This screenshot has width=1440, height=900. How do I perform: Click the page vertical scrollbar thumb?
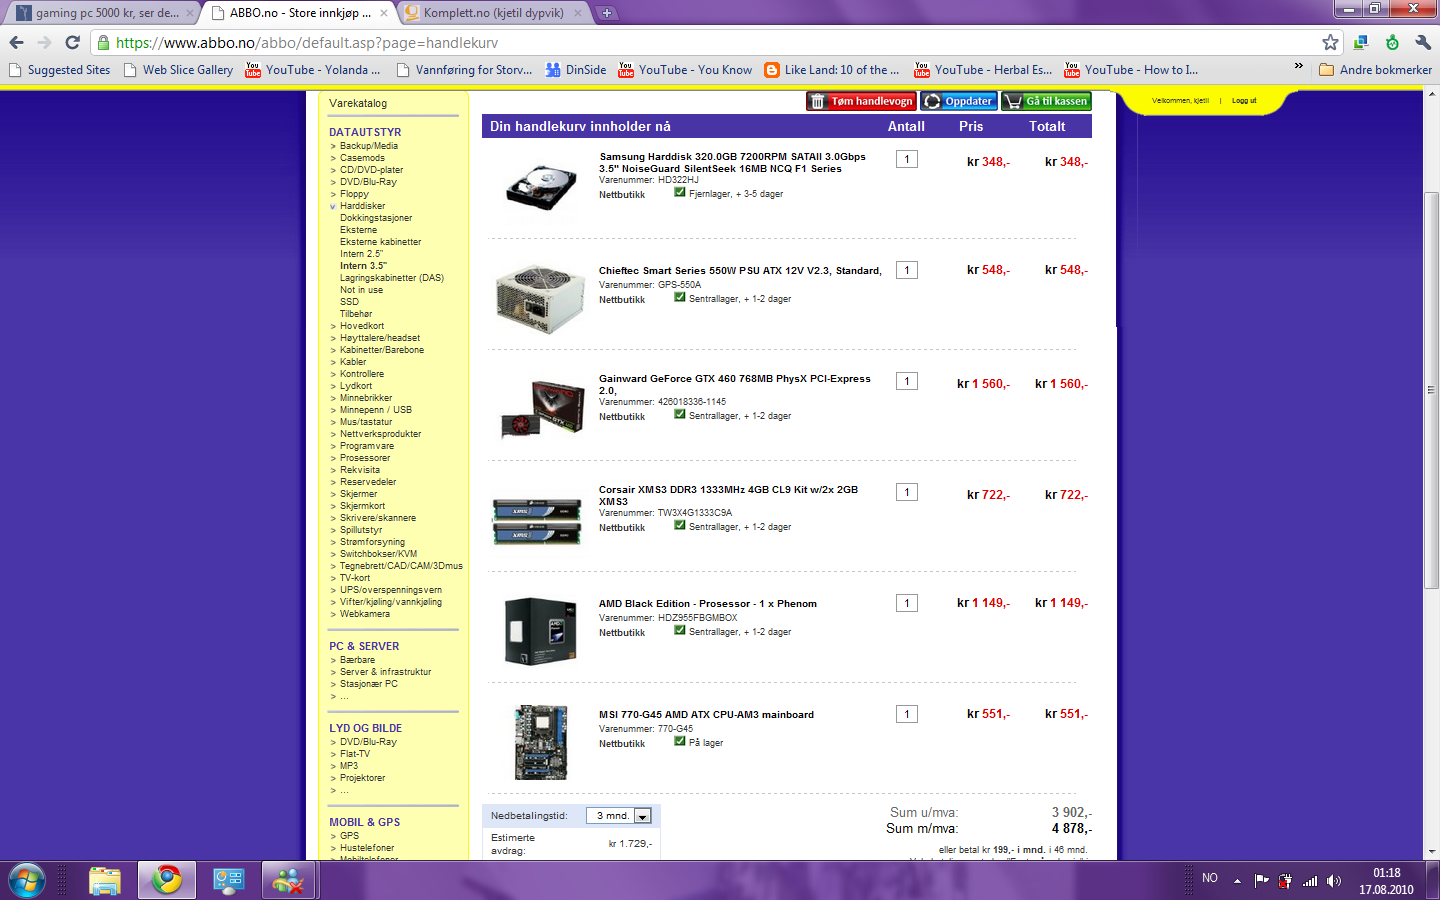(x=1431, y=390)
